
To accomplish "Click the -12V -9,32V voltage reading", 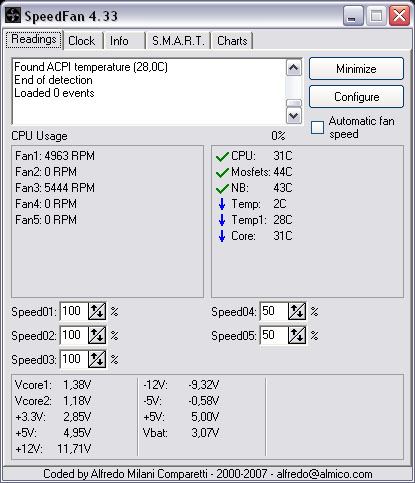I will (x=181, y=385).
